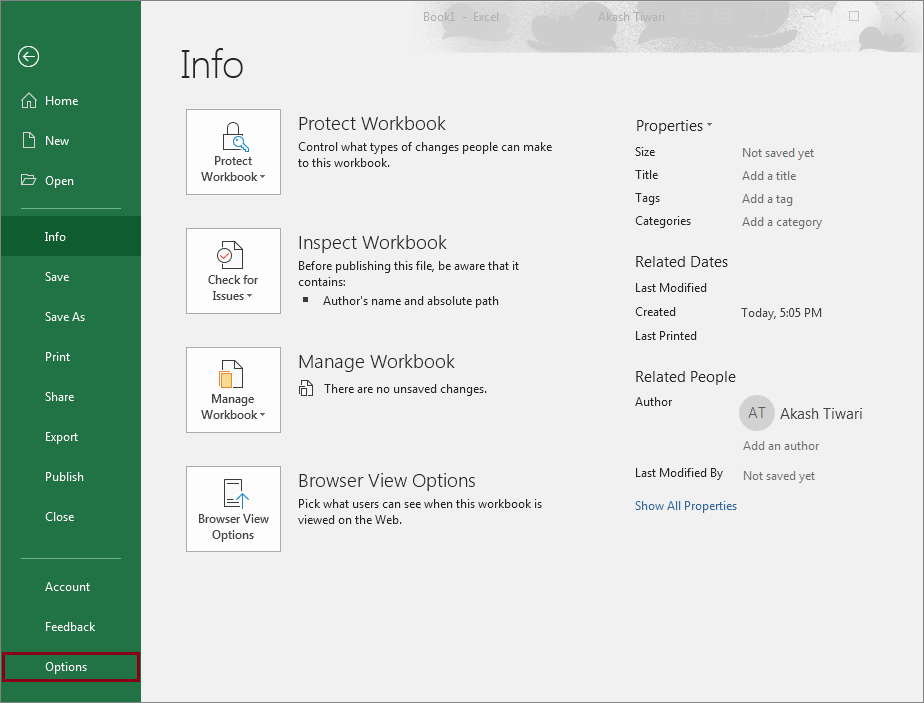924x703 pixels.
Task: Click the Add an author field
Action: coord(781,445)
